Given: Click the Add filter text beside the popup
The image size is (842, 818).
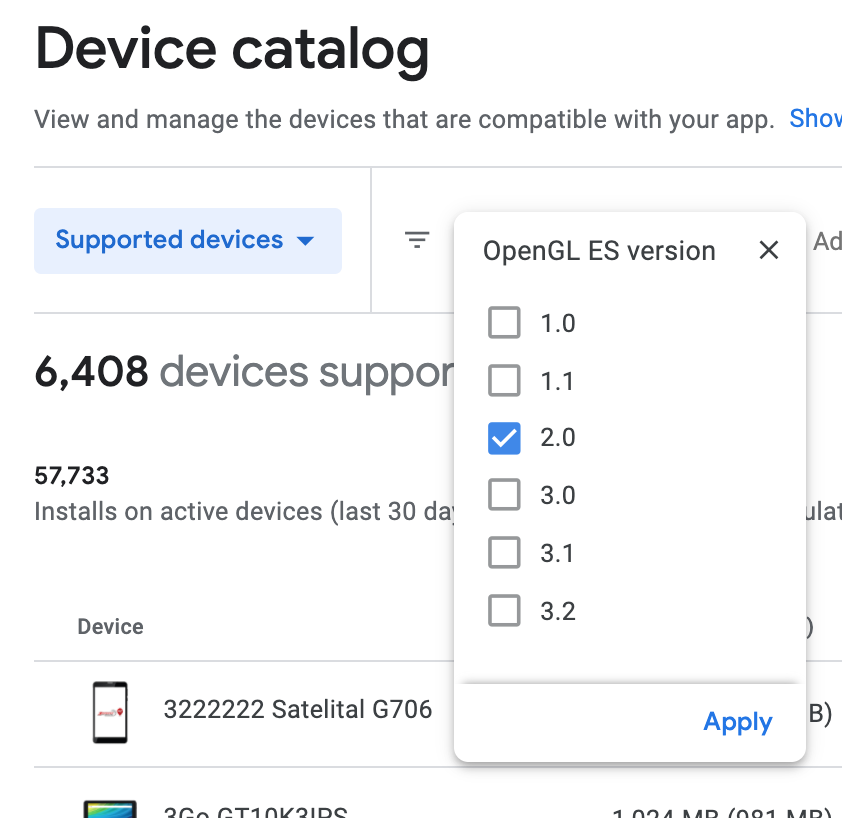Looking at the screenshot, I should point(827,241).
